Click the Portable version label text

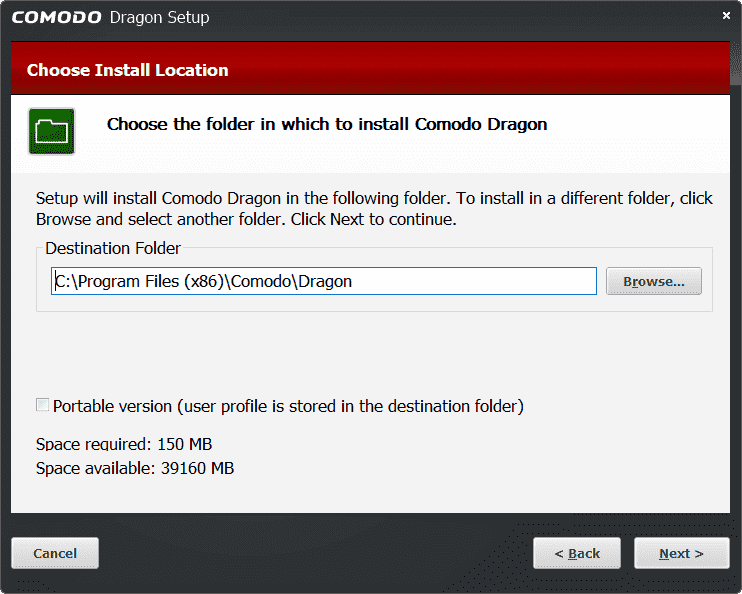point(288,406)
